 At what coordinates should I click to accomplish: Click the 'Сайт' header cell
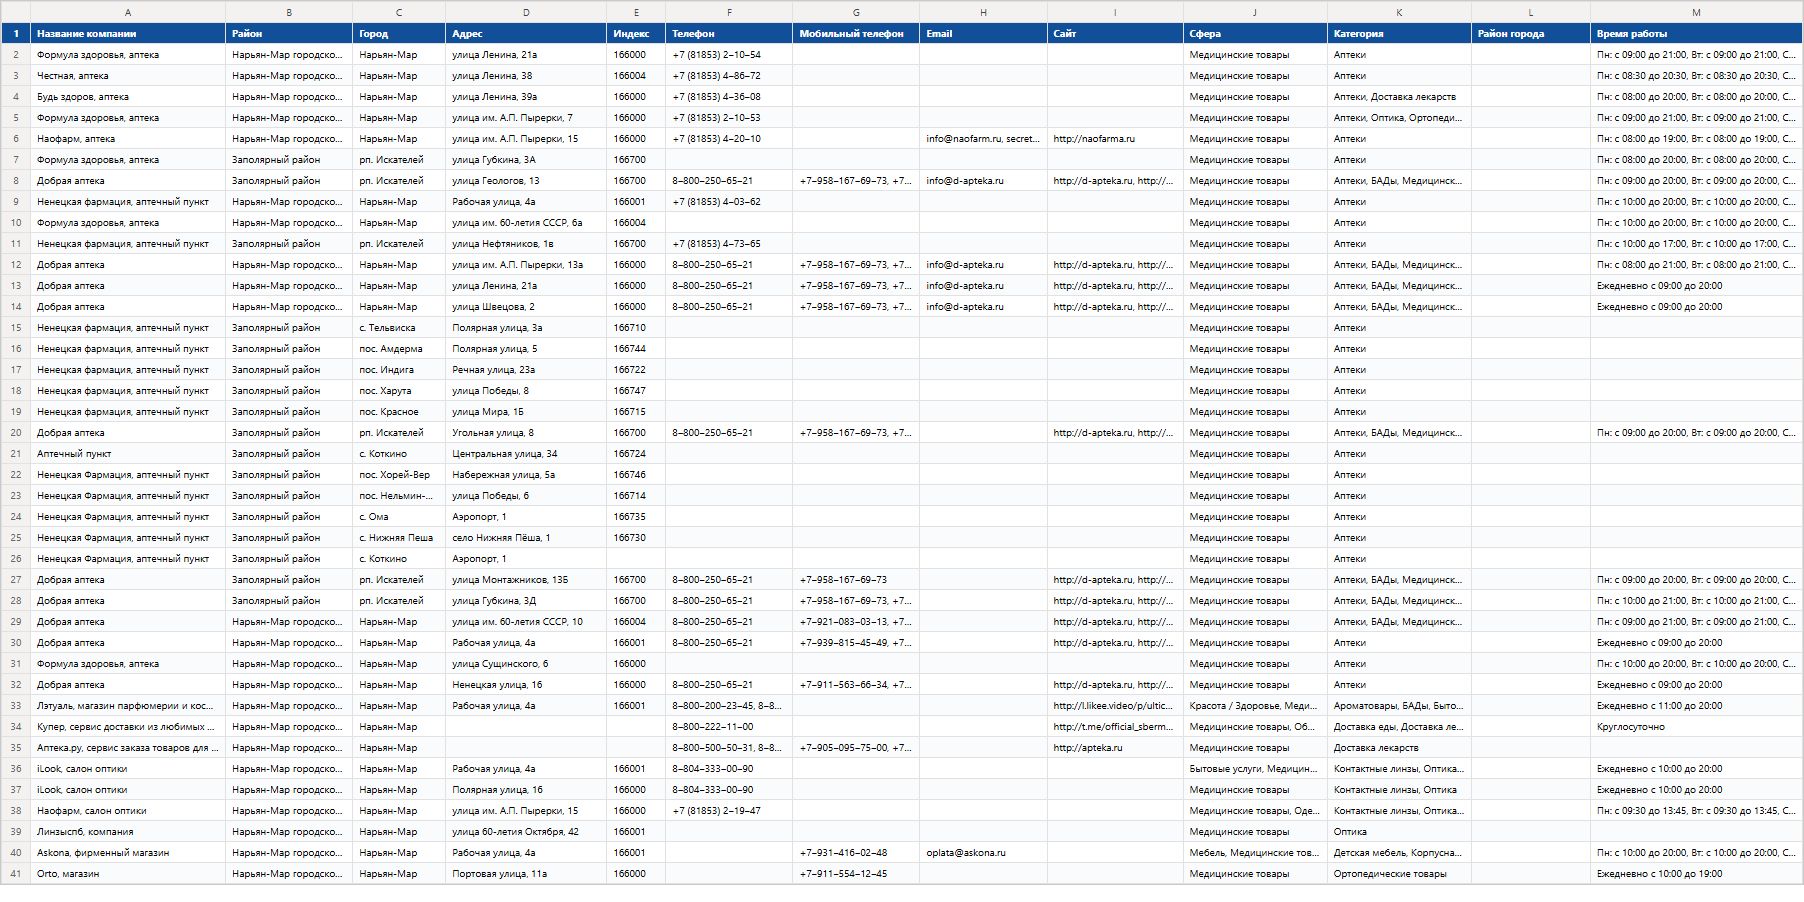pyautogui.click(x=1115, y=33)
